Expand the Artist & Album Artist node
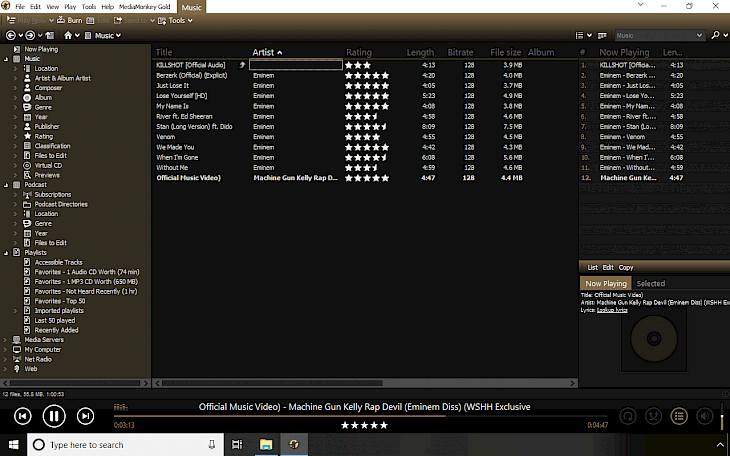 tap(15, 78)
